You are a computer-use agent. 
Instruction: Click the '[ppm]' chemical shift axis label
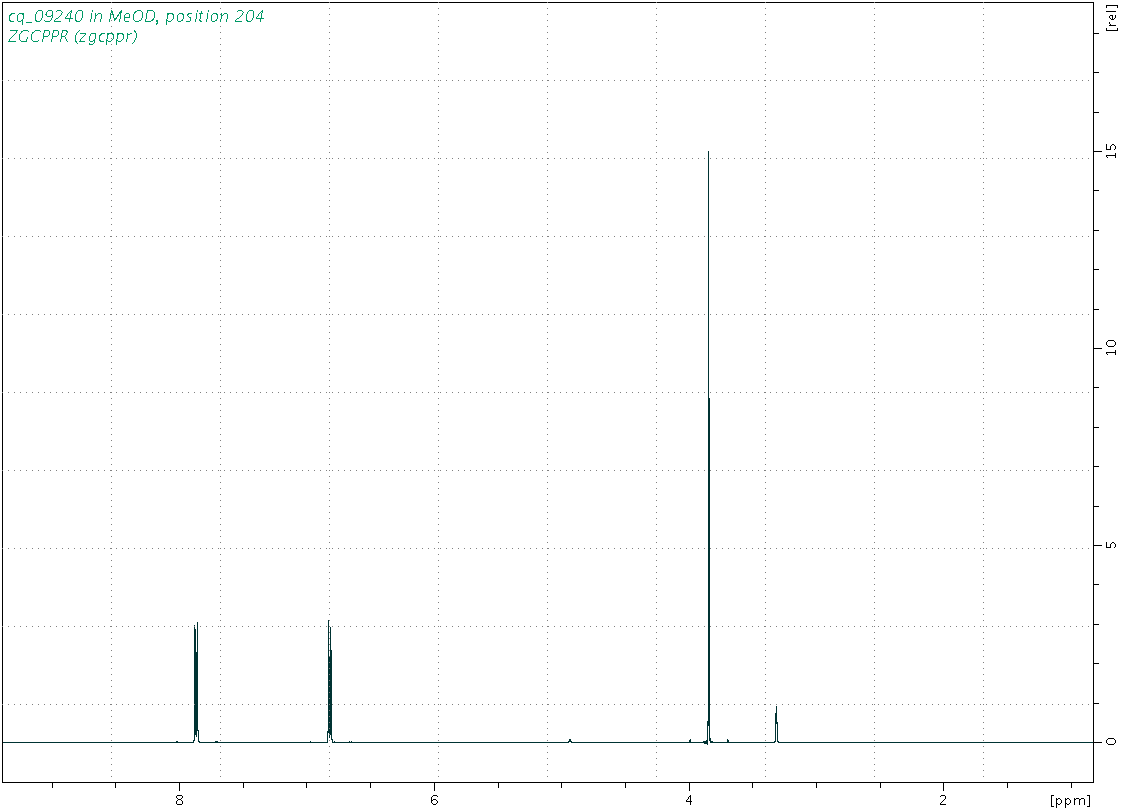[1070, 800]
